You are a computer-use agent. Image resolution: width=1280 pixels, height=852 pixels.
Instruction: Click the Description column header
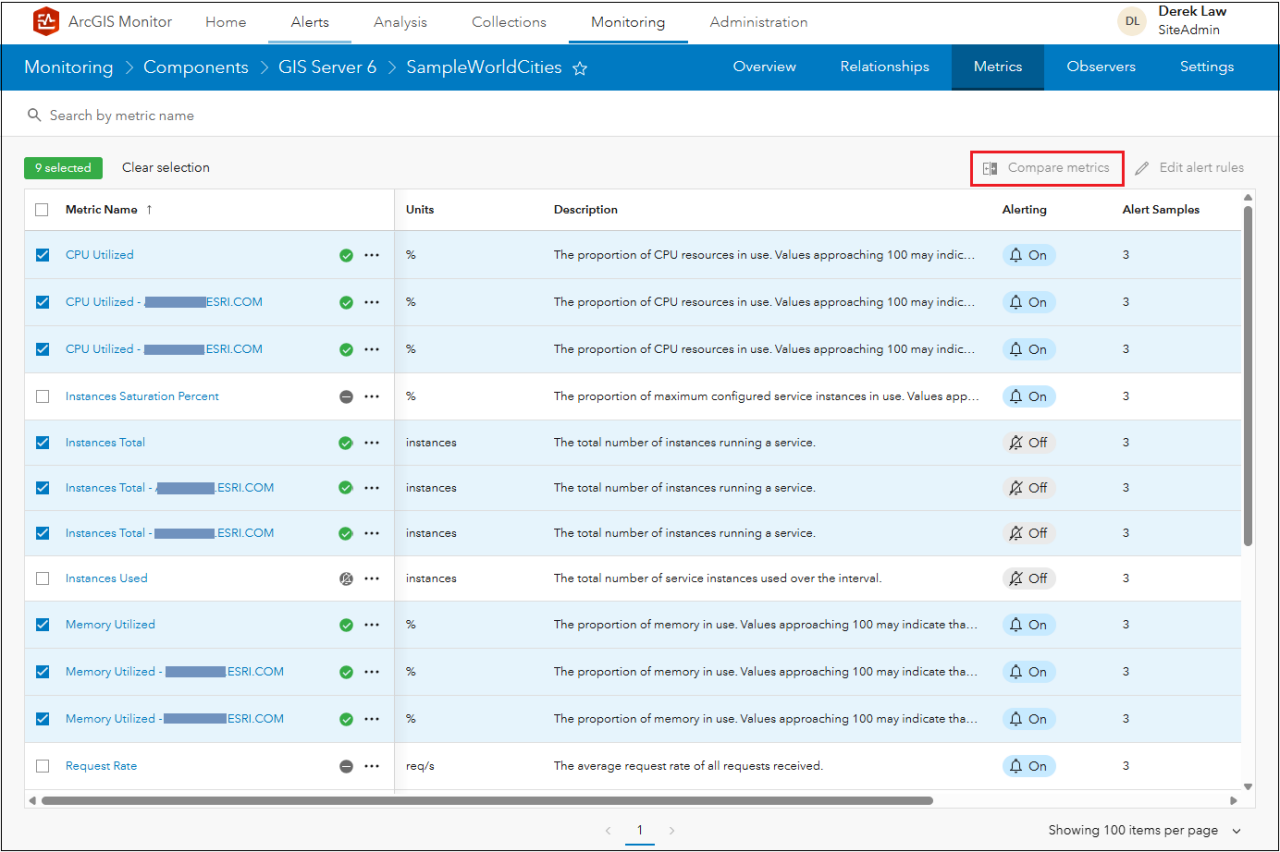(586, 210)
